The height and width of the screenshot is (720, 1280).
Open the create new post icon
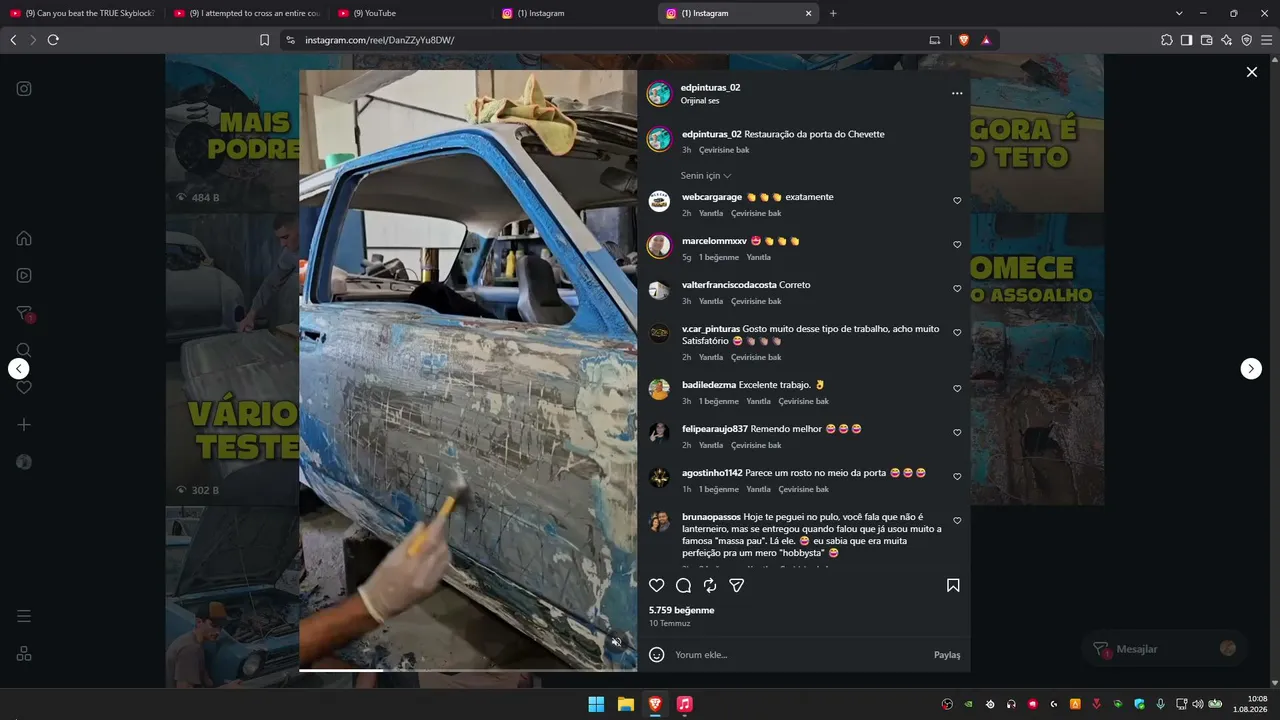click(24, 425)
